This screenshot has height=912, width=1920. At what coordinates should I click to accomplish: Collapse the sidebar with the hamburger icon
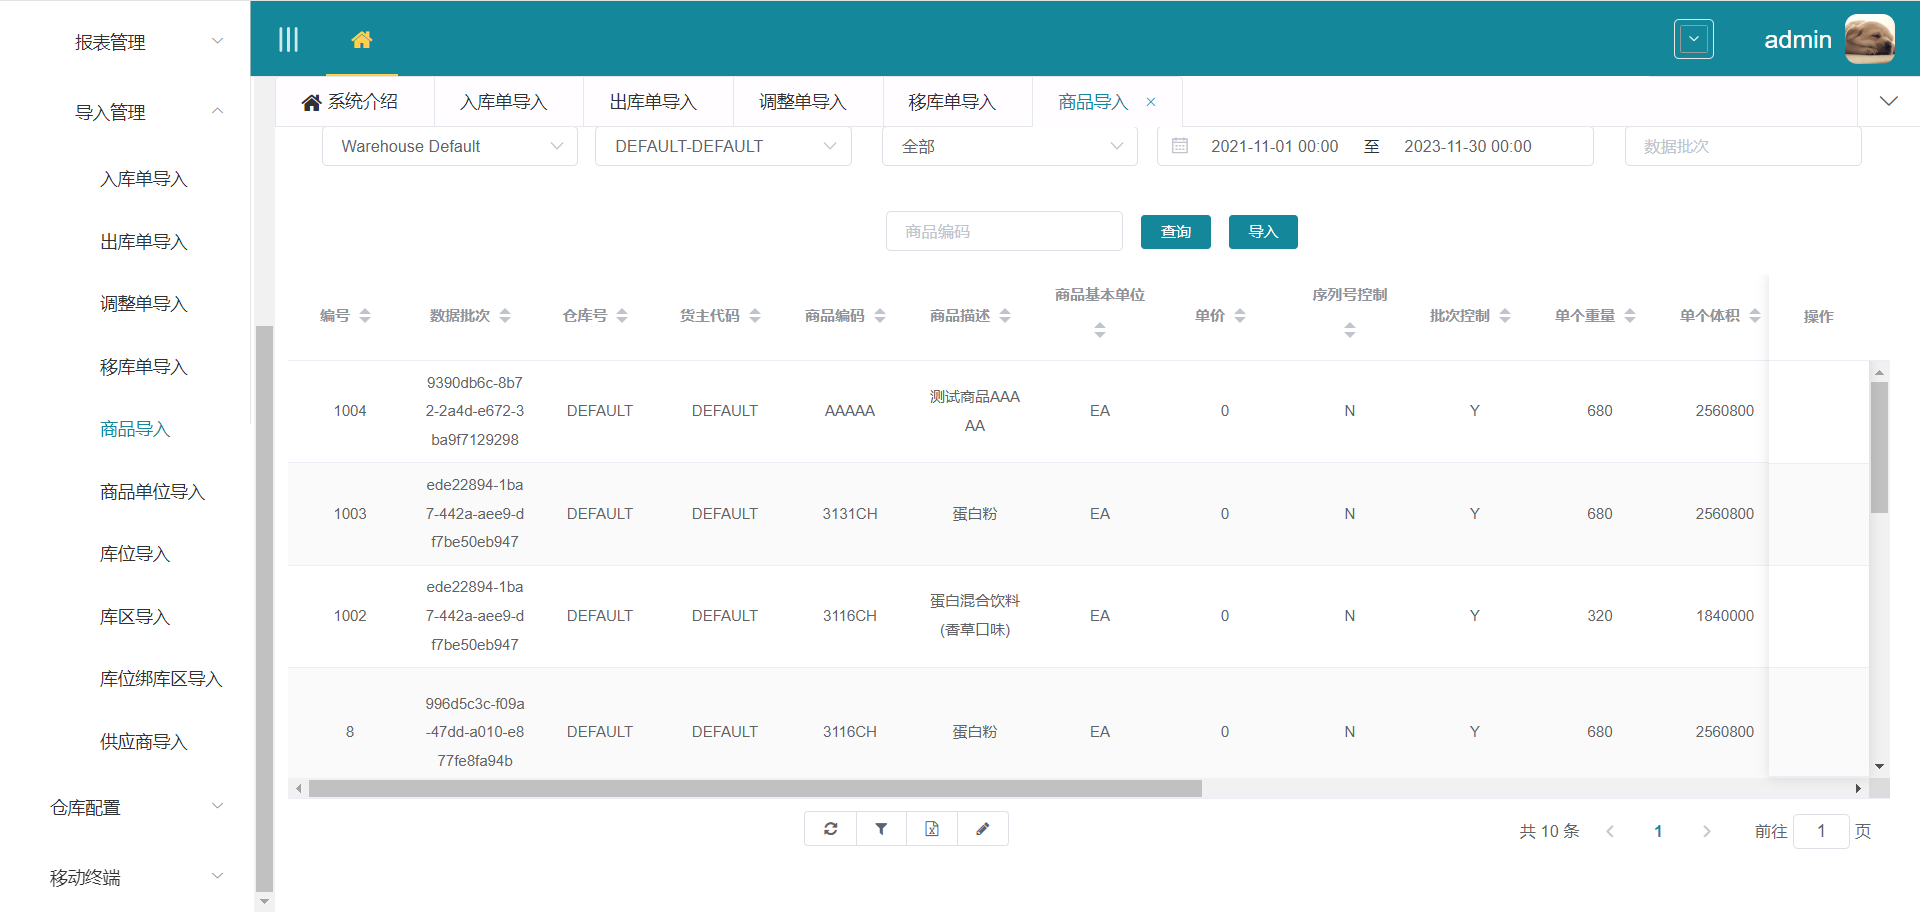coord(289,39)
